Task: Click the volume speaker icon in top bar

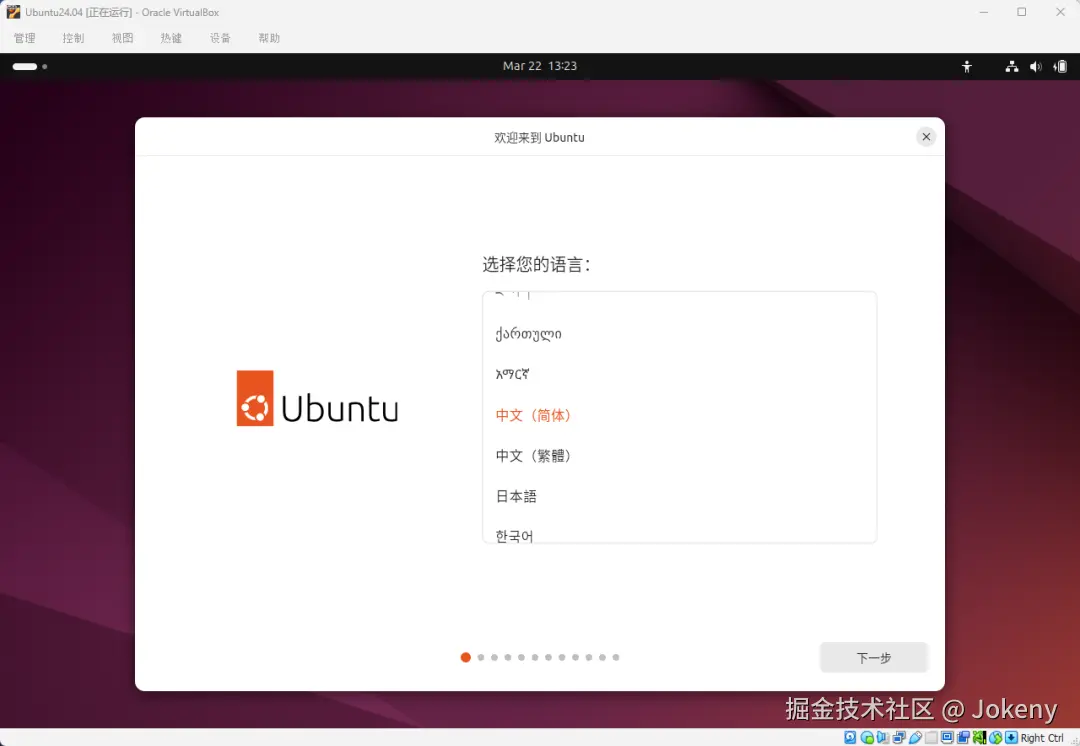Action: click(1035, 66)
